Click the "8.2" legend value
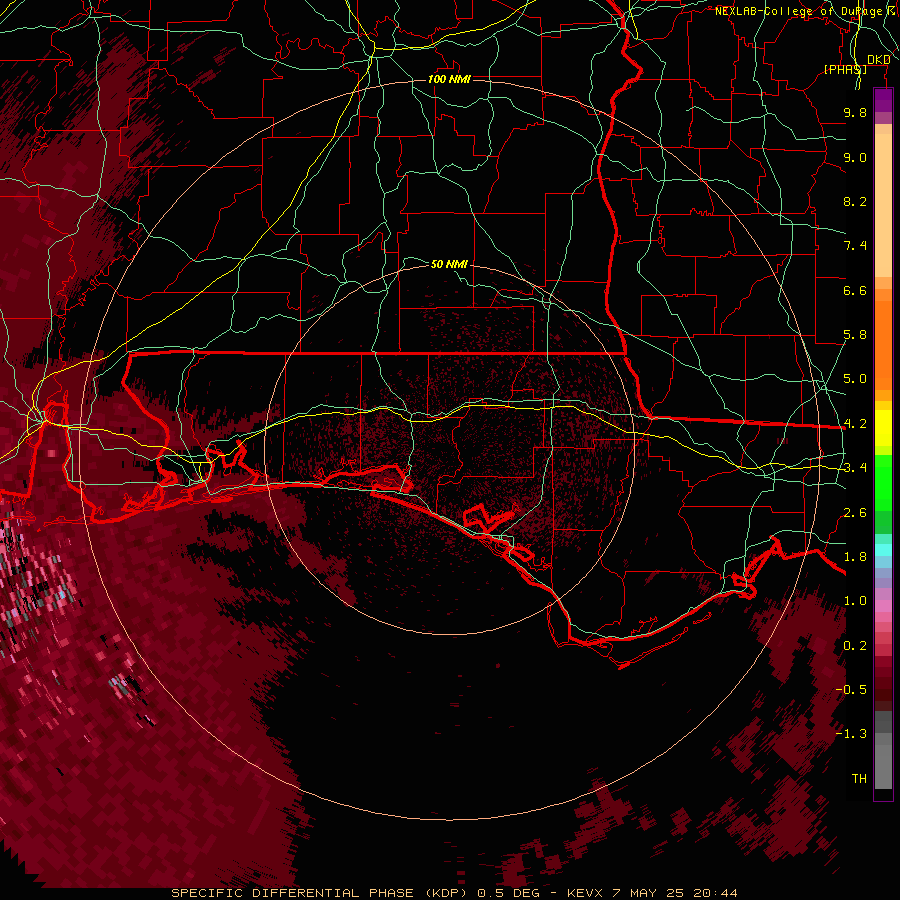Viewport: 900px width, 900px height. pos(855,201)
